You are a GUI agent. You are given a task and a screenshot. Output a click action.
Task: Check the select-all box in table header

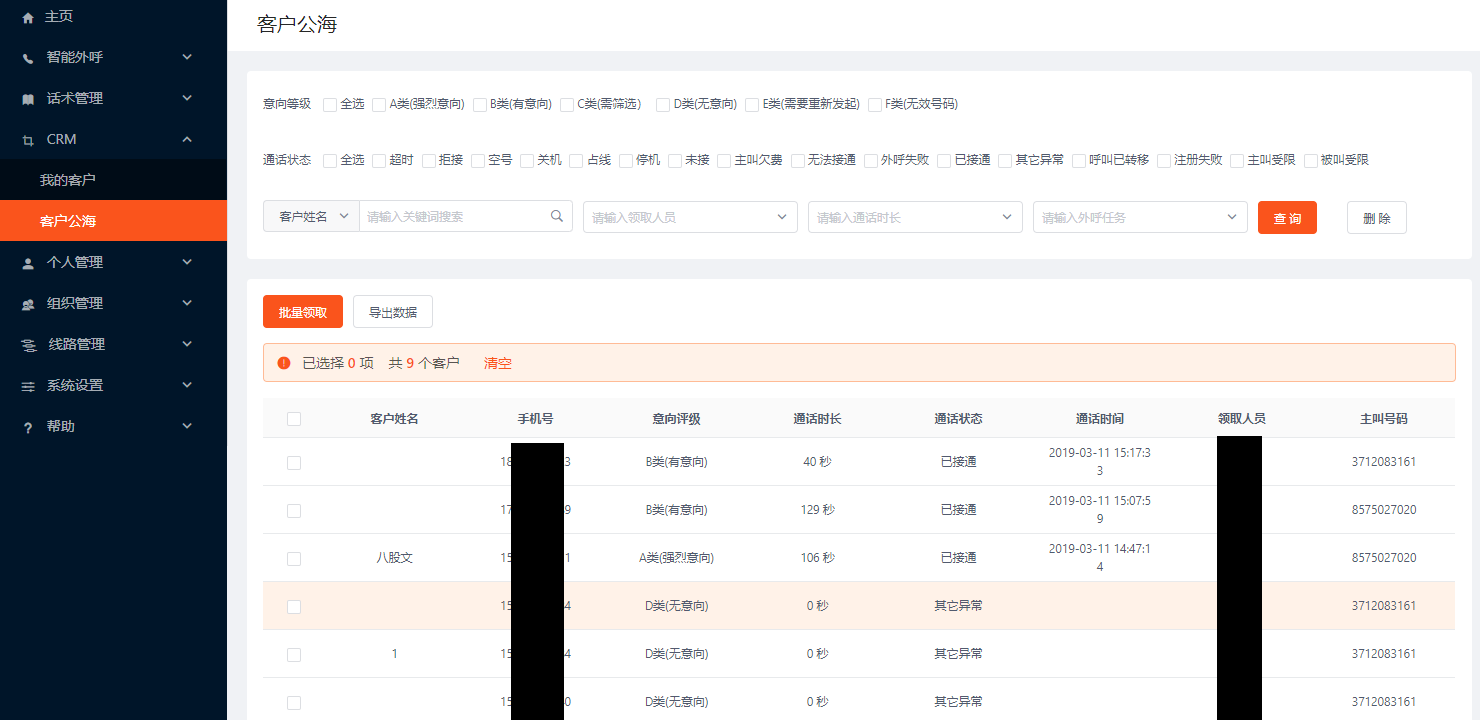(293, 419)
